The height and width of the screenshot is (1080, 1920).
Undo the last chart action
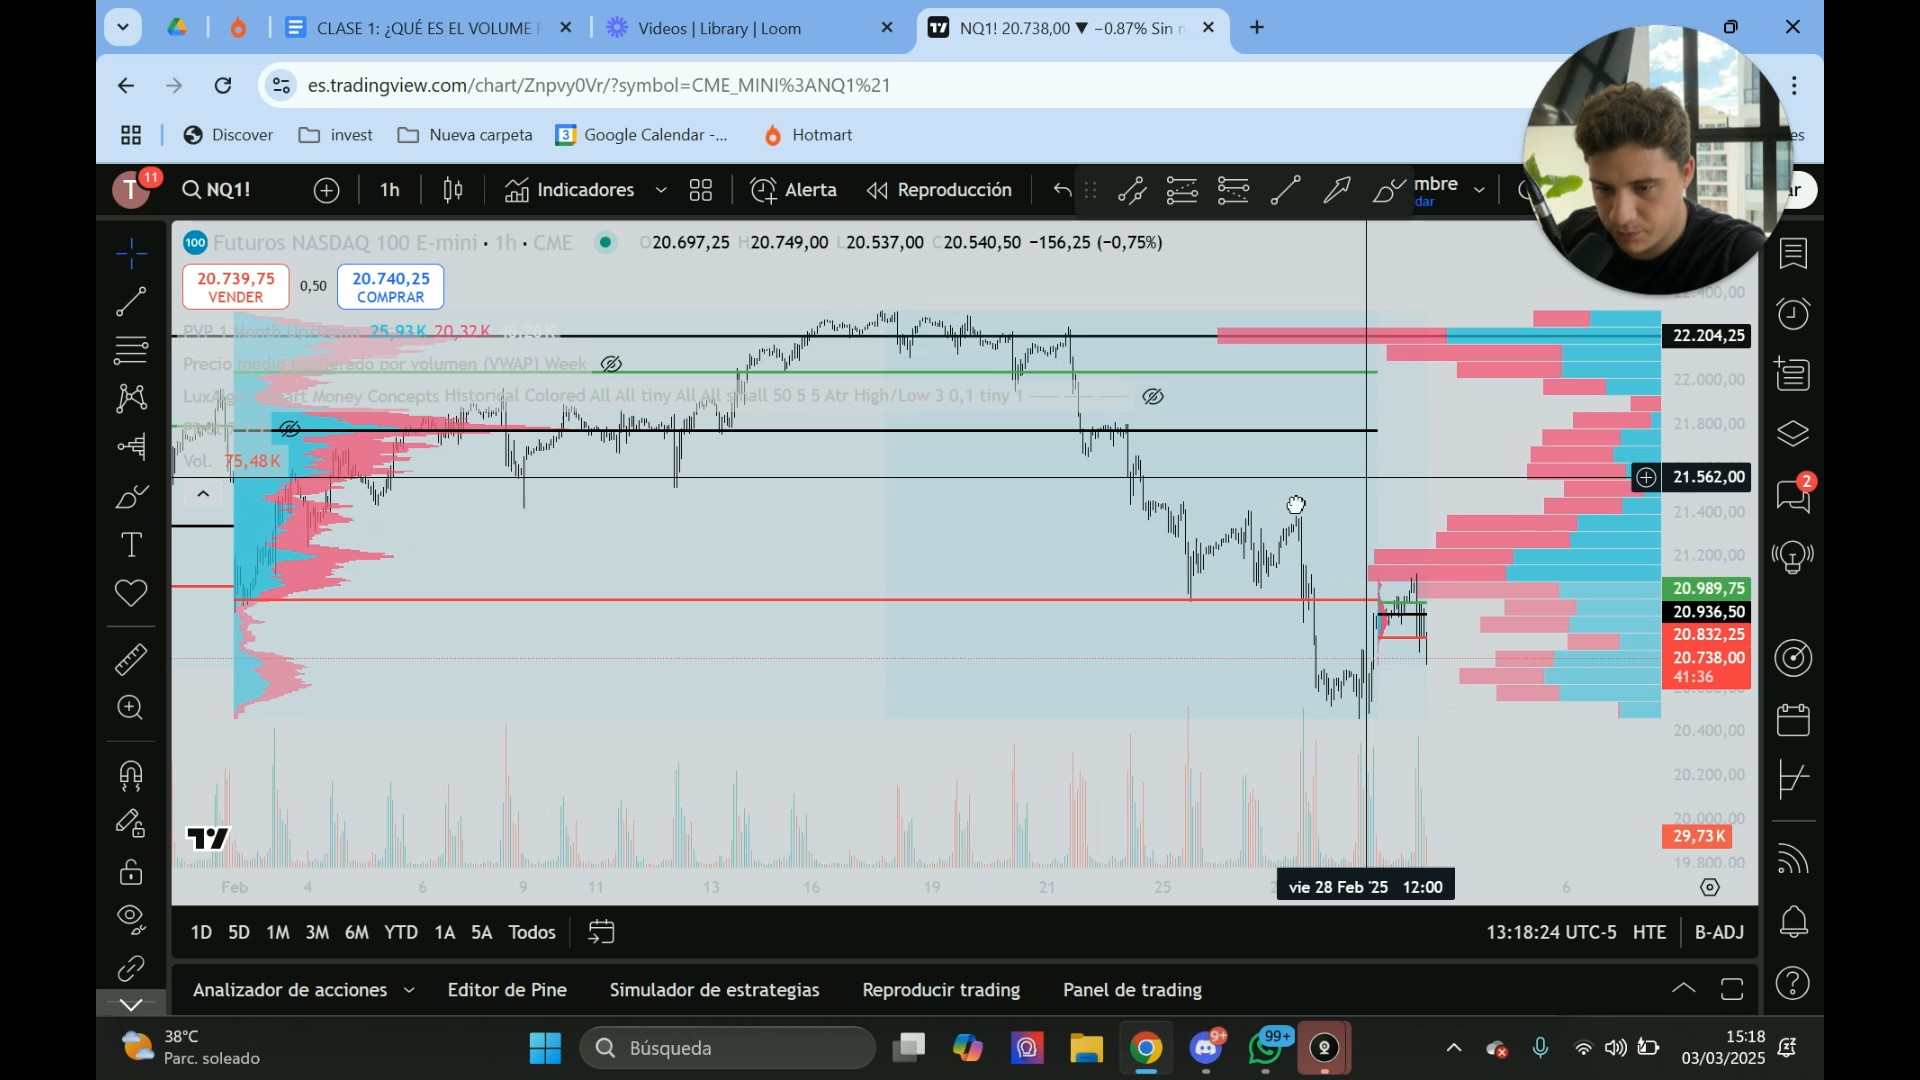pyautogui.click(x=1062, y=190)
